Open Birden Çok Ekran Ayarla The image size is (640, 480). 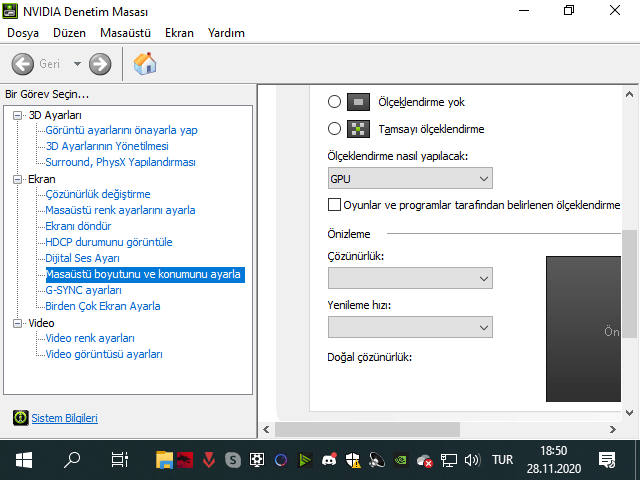pos(103,306)
